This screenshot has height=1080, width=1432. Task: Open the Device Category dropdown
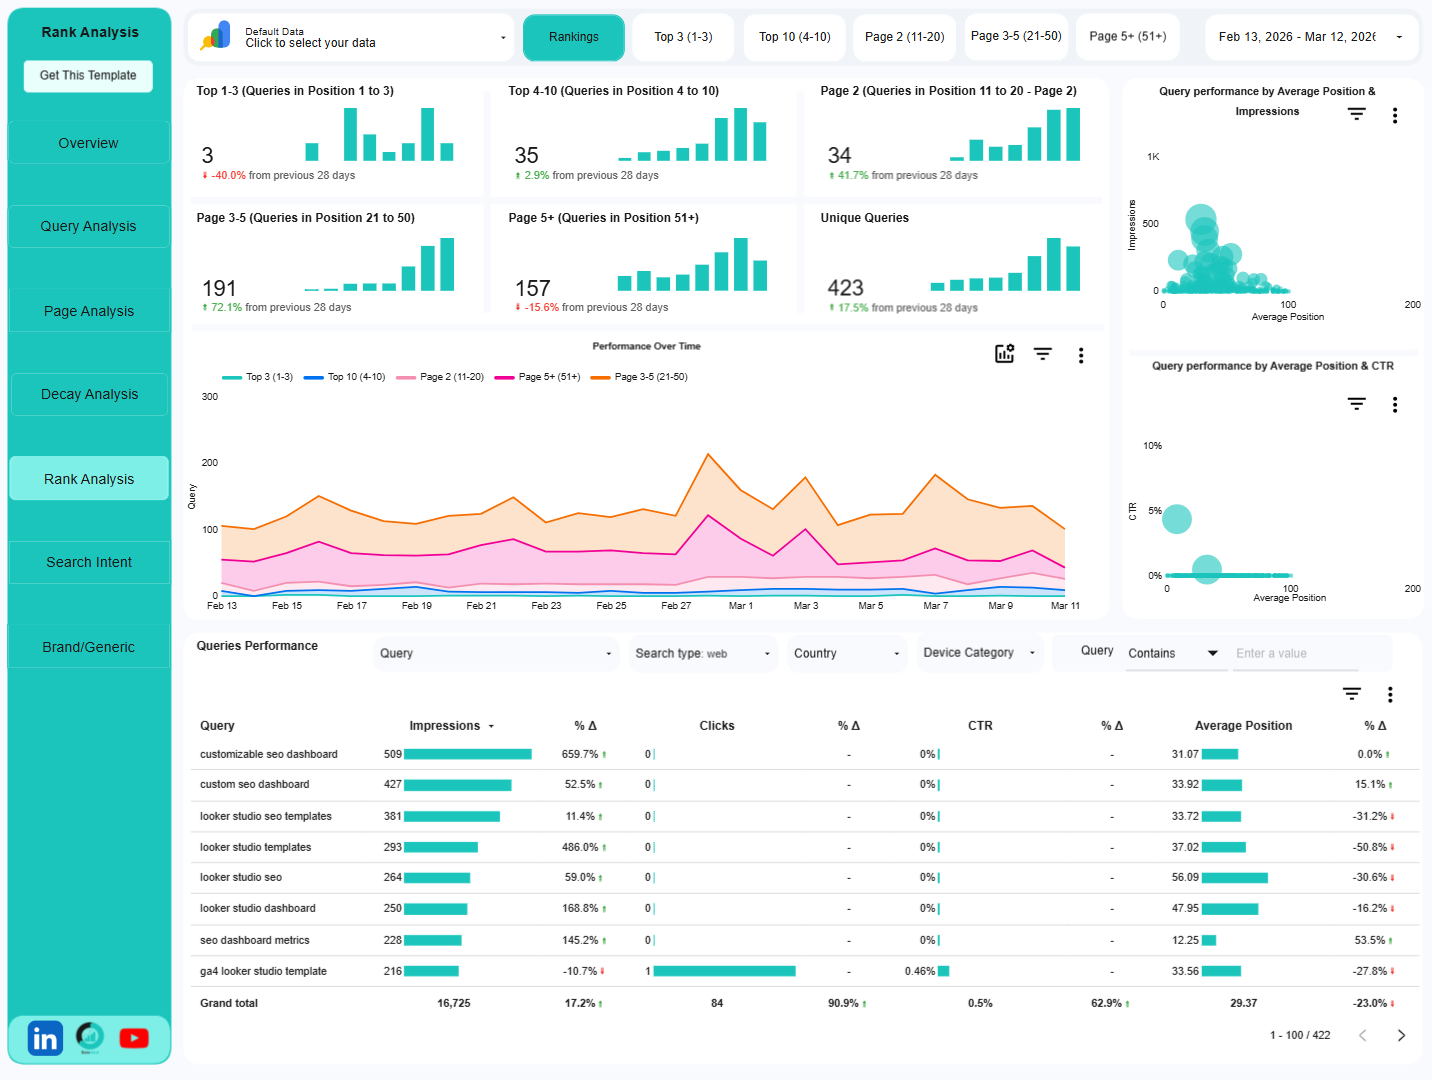[978, 653]
